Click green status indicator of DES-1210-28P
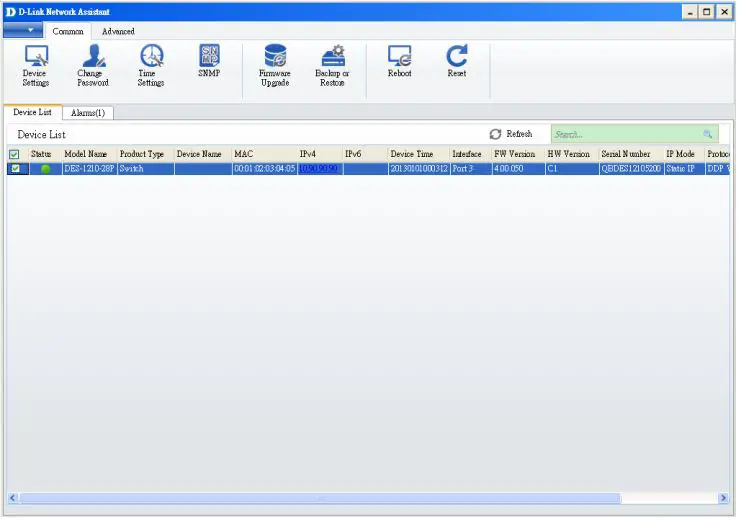This screenshot has height=520, width=739. (x=46, y=169)
